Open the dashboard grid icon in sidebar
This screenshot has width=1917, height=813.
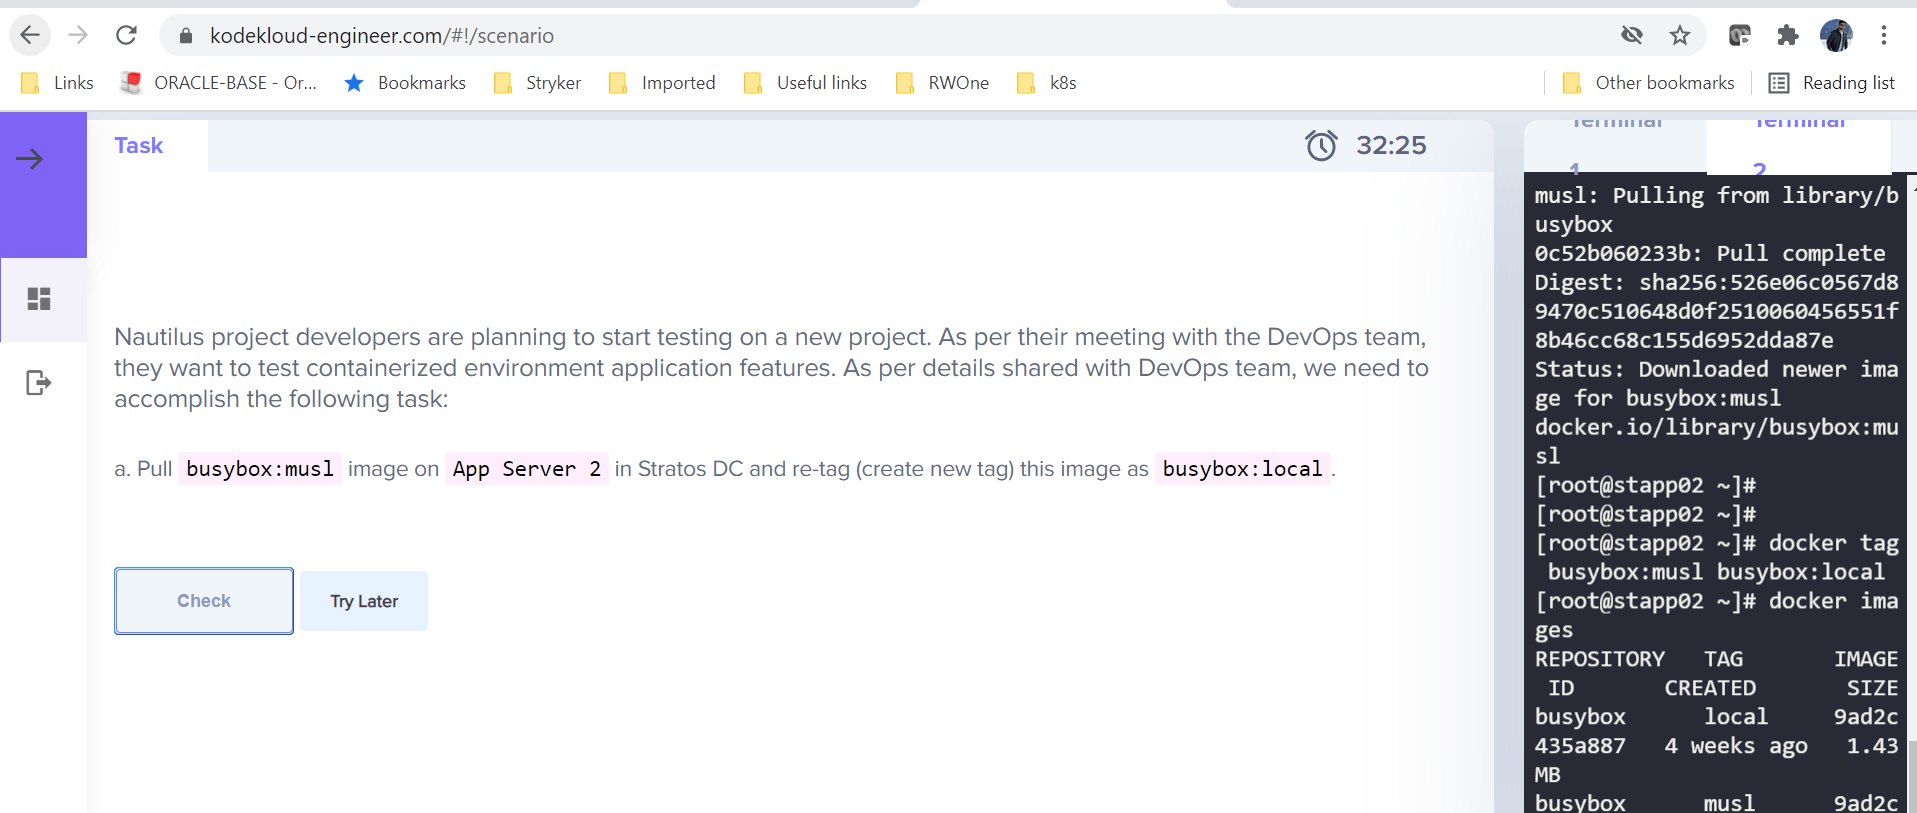[x=39, y=299]
